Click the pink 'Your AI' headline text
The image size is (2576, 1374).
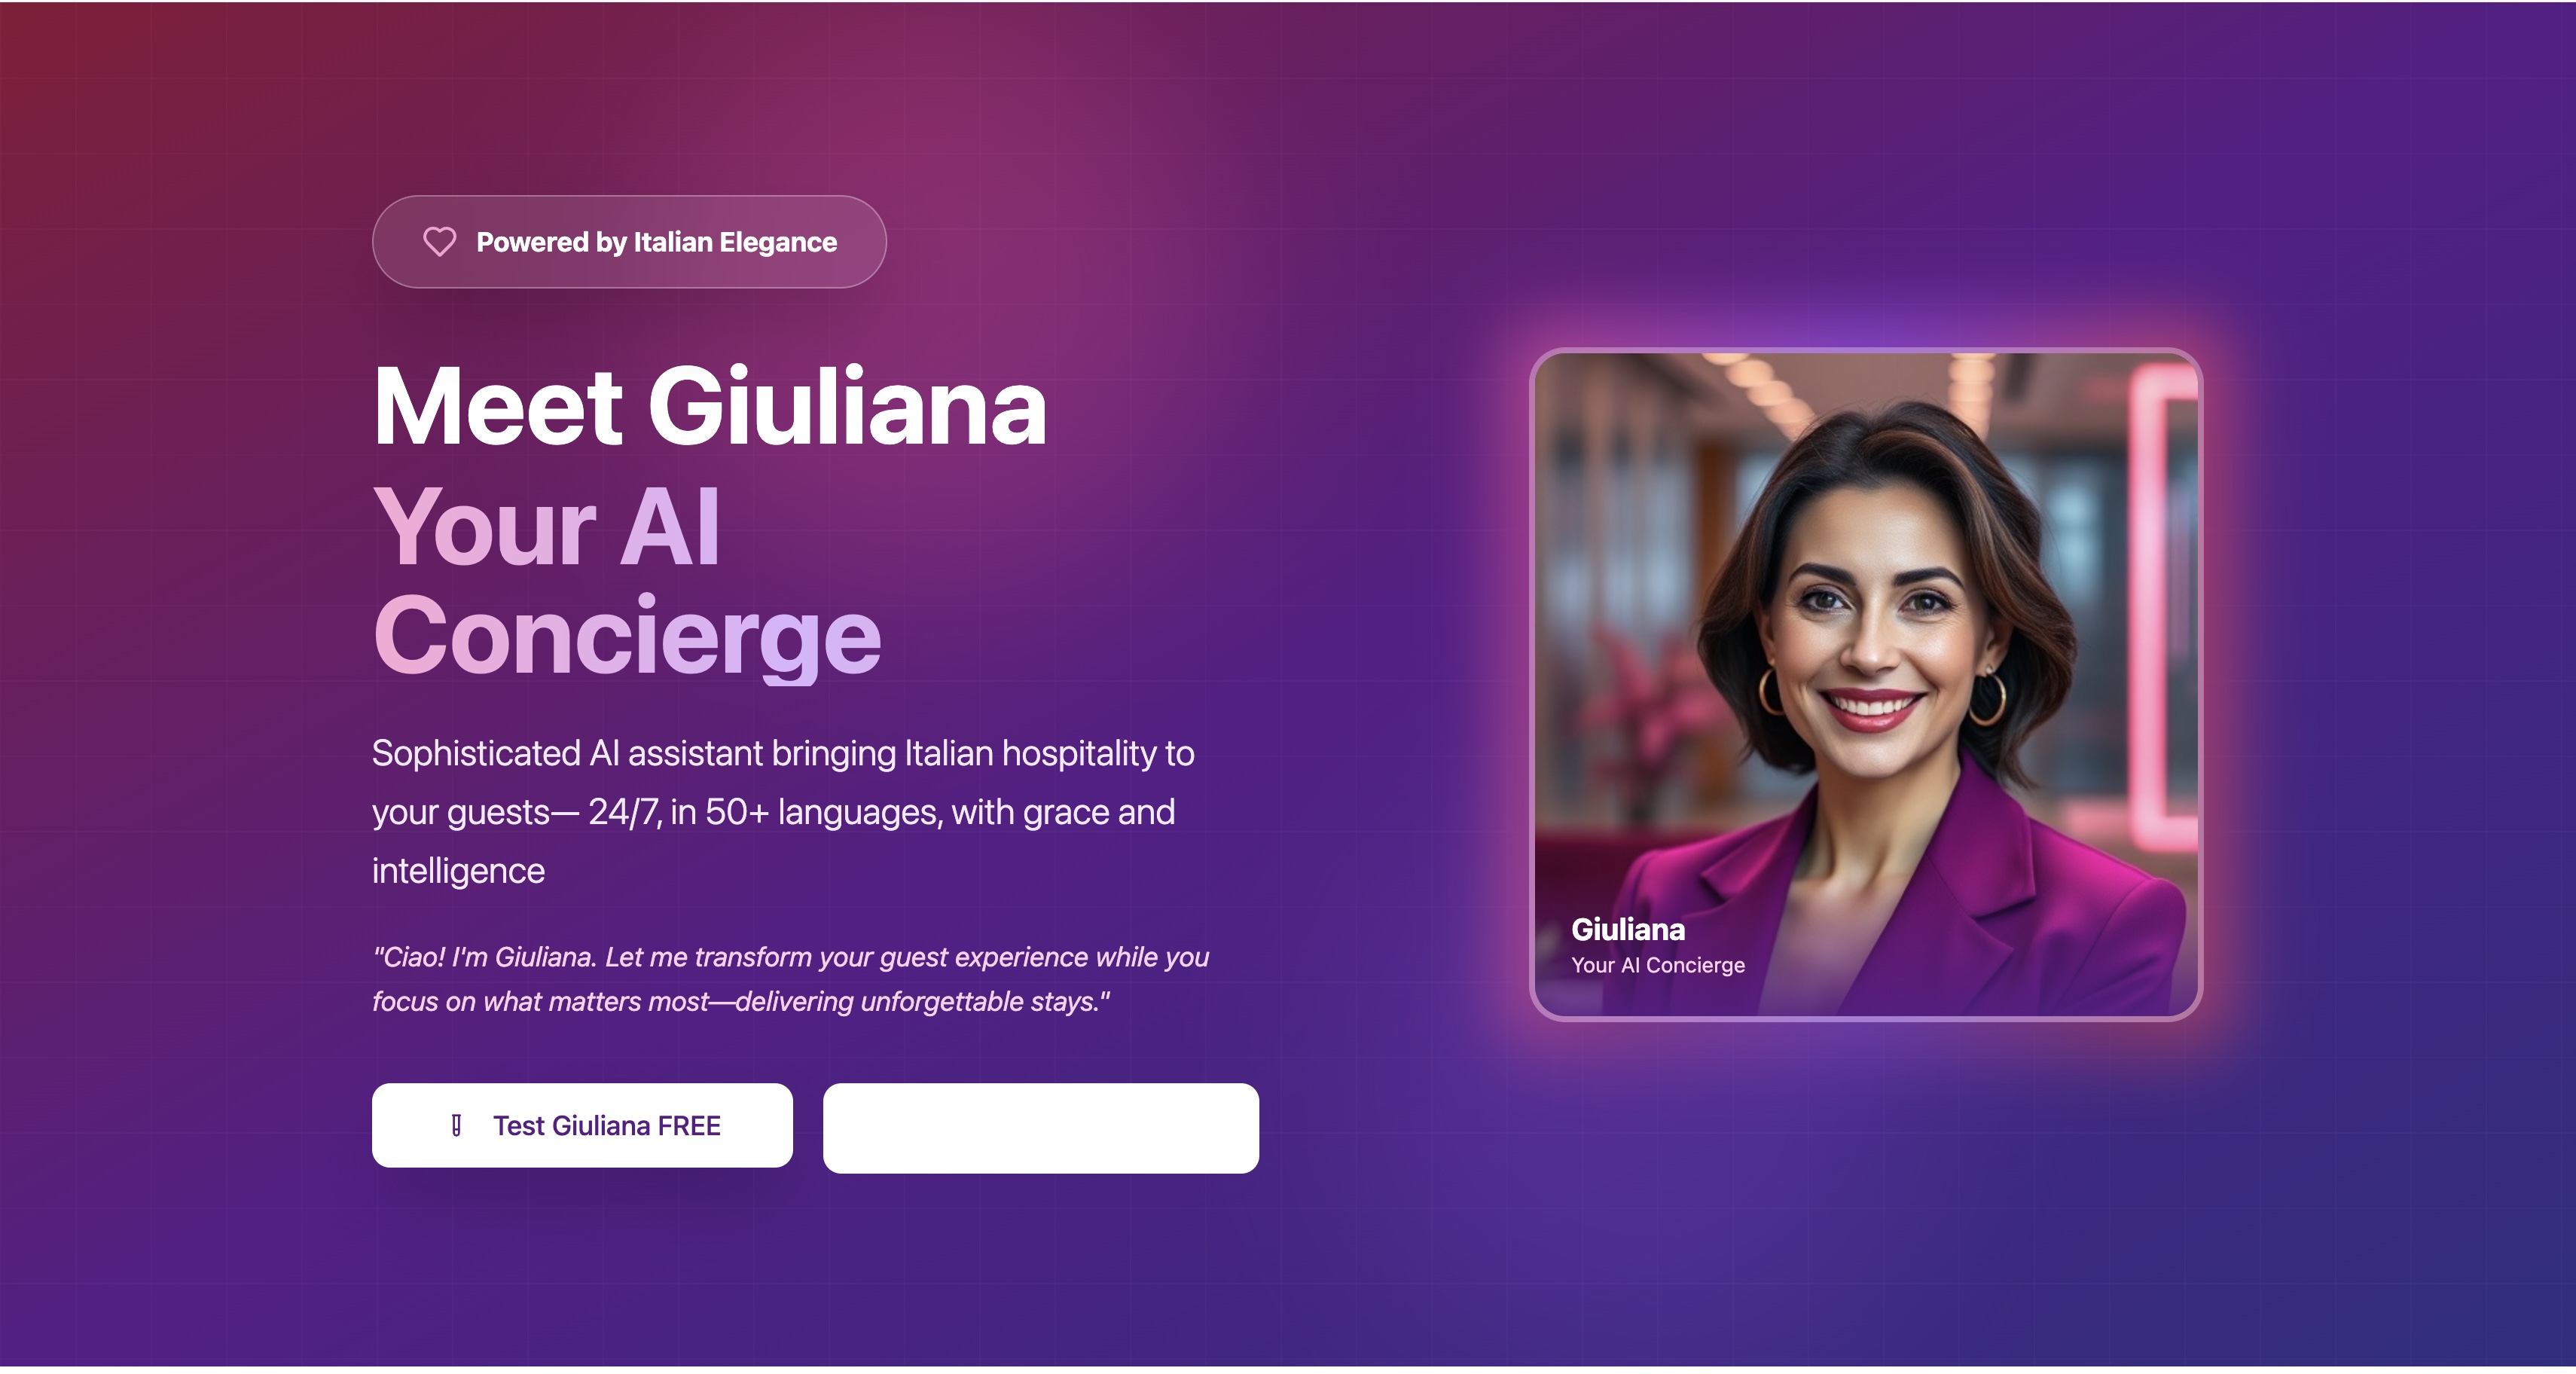click(546, 526)
